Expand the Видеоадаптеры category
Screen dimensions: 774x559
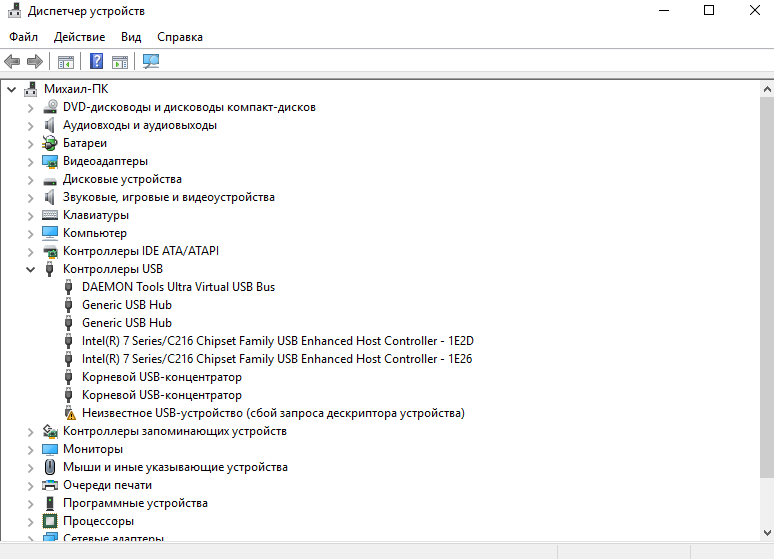(30, 162)
